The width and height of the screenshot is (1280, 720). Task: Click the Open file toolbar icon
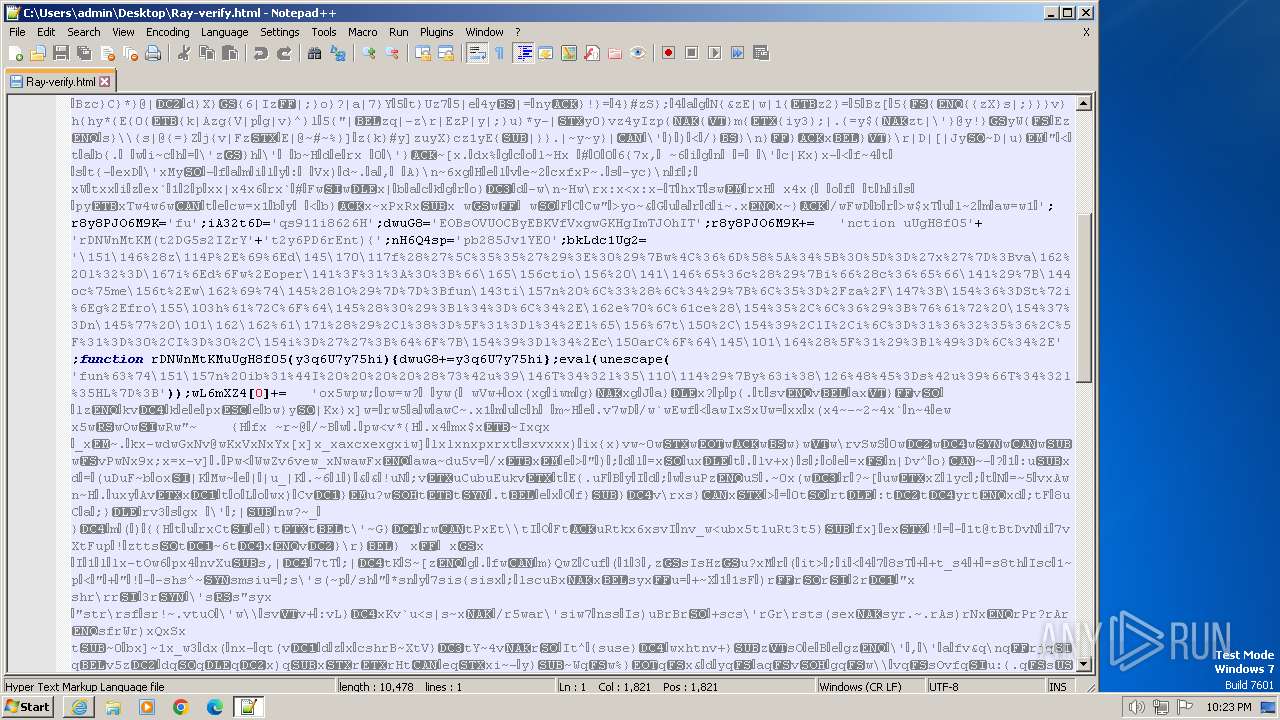(x=38, y=53)
